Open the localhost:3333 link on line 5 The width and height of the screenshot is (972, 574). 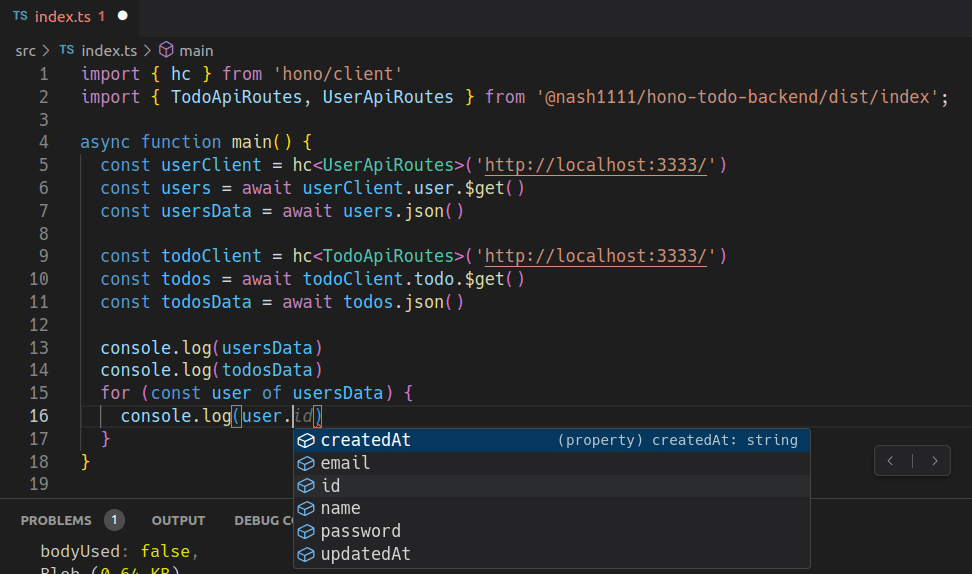[x=595, y=165]
